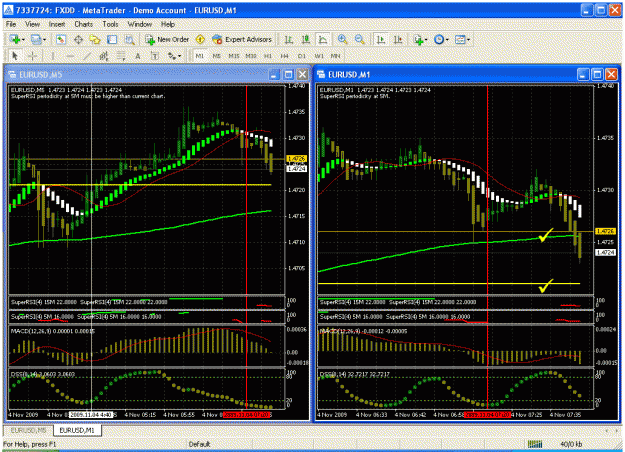
Task: Click the Templates toolbar icon
Action: click(460, 39)
